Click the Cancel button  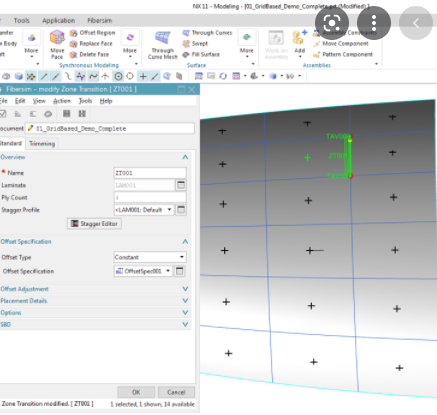pyautogui.click(x=176, y=392)
